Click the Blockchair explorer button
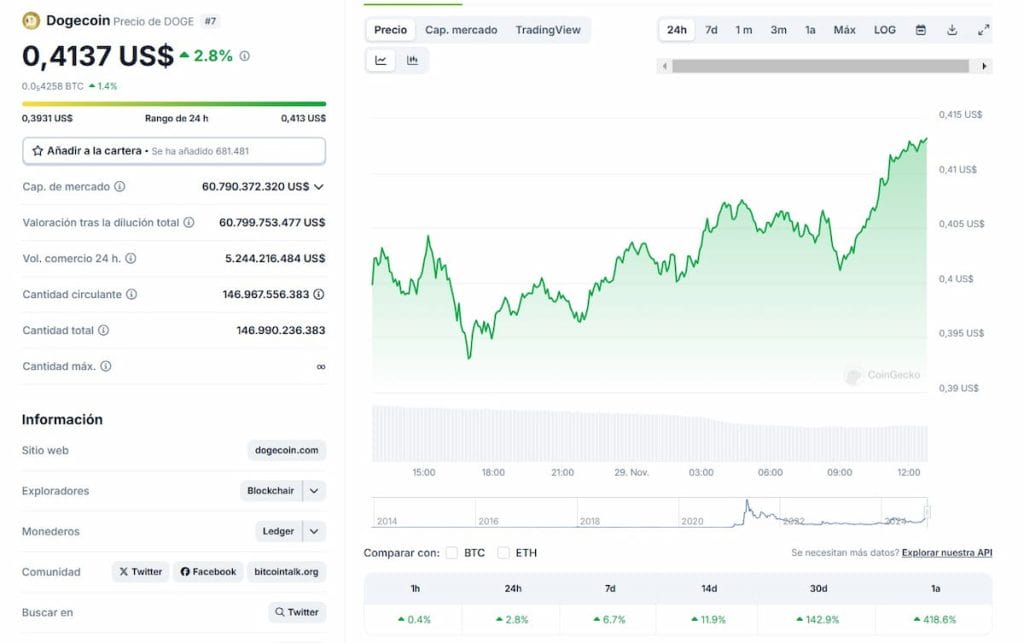1024x643 pixels. 270,491
